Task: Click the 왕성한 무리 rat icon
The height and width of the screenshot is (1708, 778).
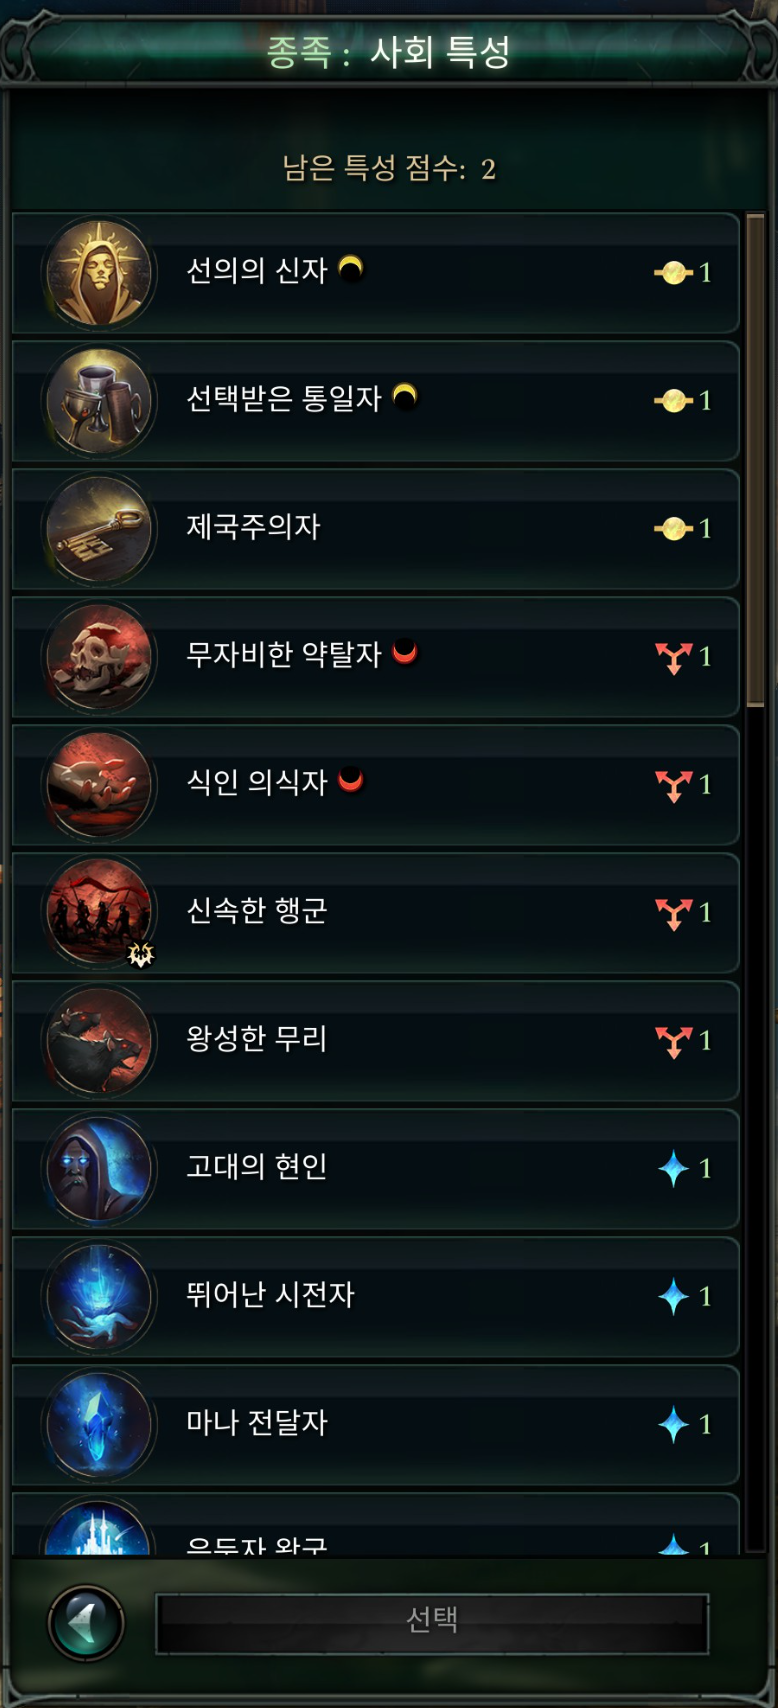Action: coord(99,1041)
